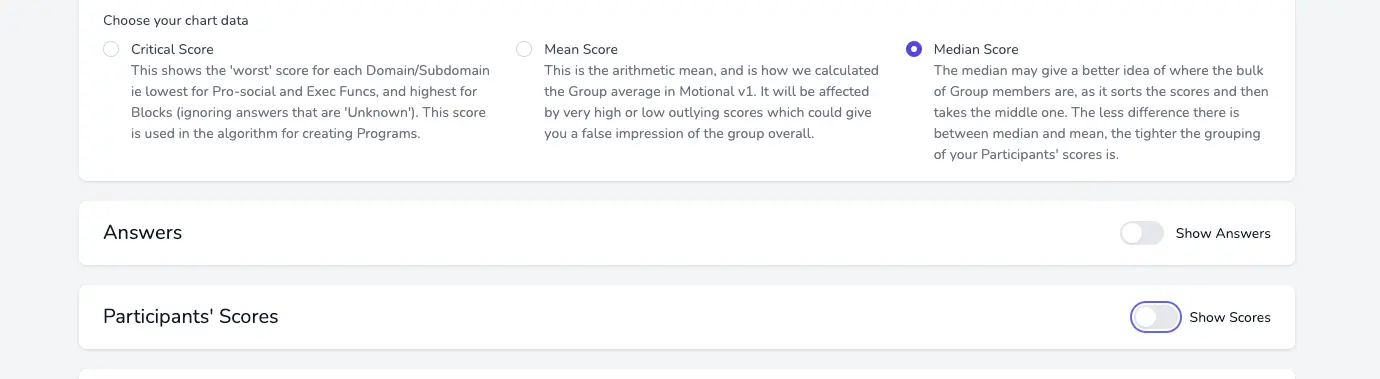Click empty middle area of Participants' Scores card

click(x=700, y=317)
